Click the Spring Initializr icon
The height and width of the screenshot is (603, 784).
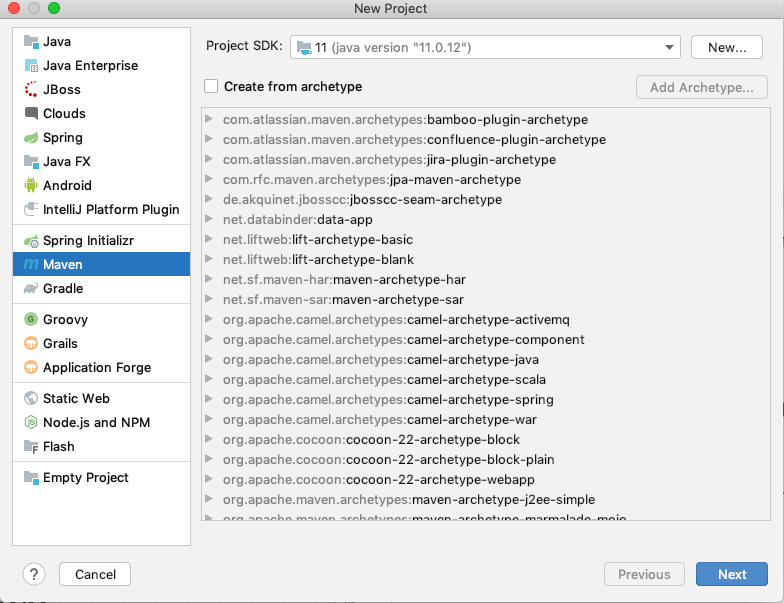tap(31, 240)
